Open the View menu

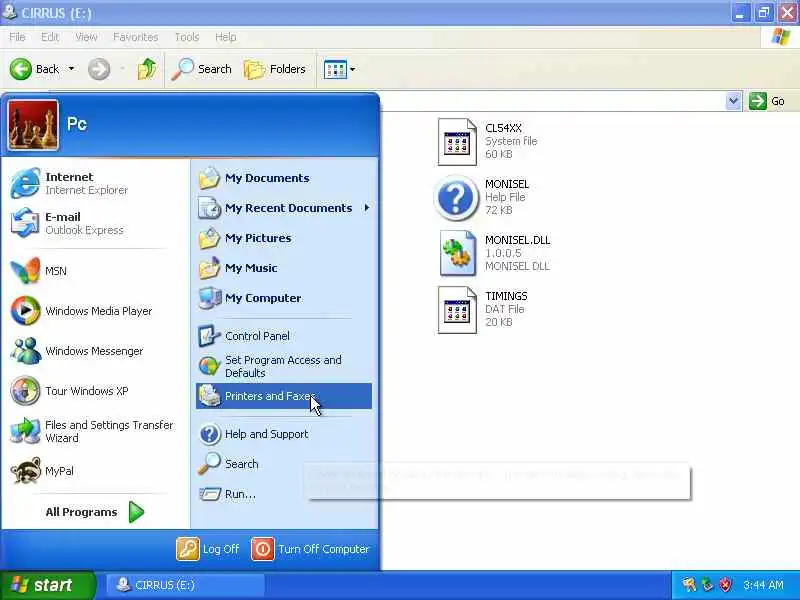point(86,37)
